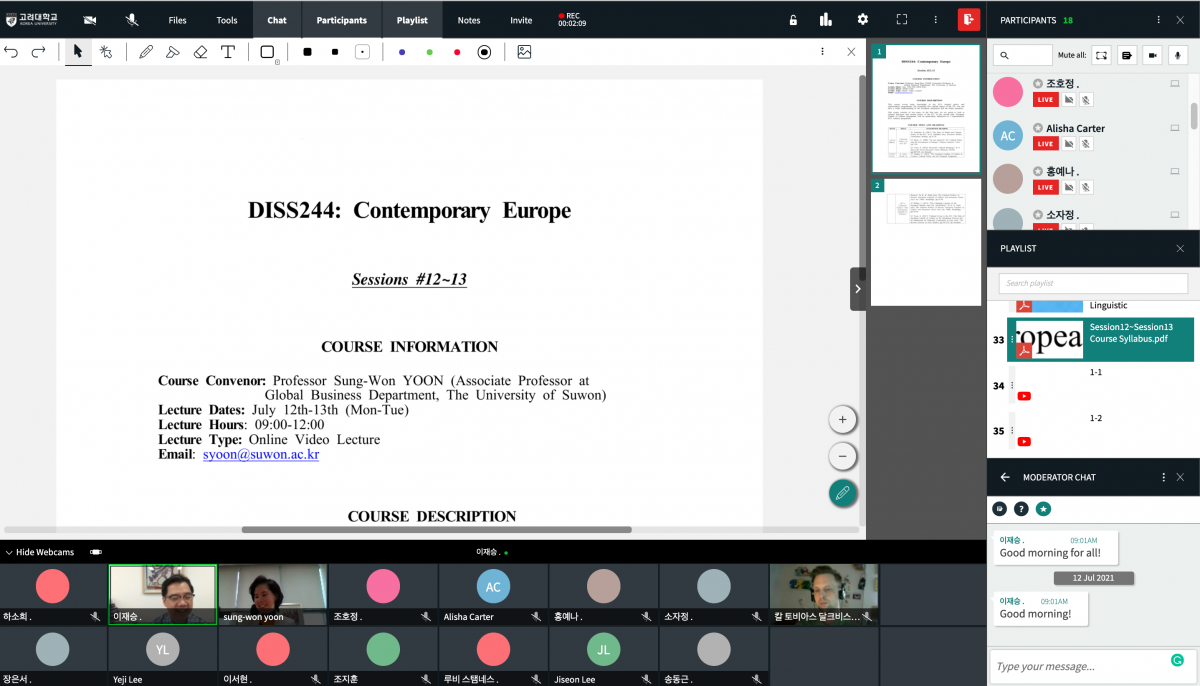Open Participants panel three-dot menu
This screenshot has height=686, width=1200.
click(x=1158, y=20)
